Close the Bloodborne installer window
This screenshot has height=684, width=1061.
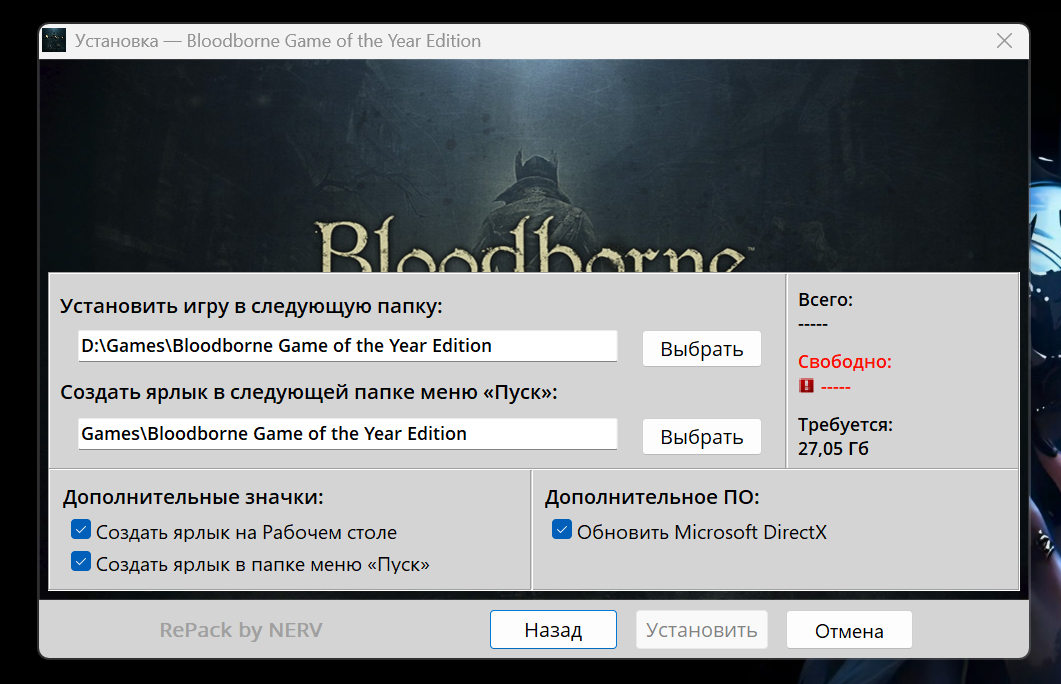pyautogui.click(x=1004, y=41)
